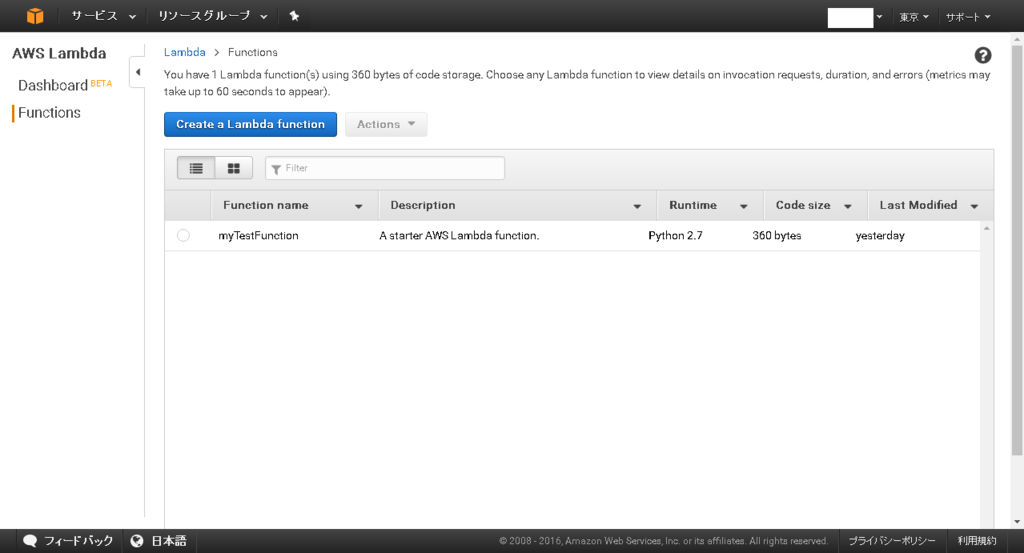
Task: Open the 東京 region dropdown
Action: coord(914,17)
